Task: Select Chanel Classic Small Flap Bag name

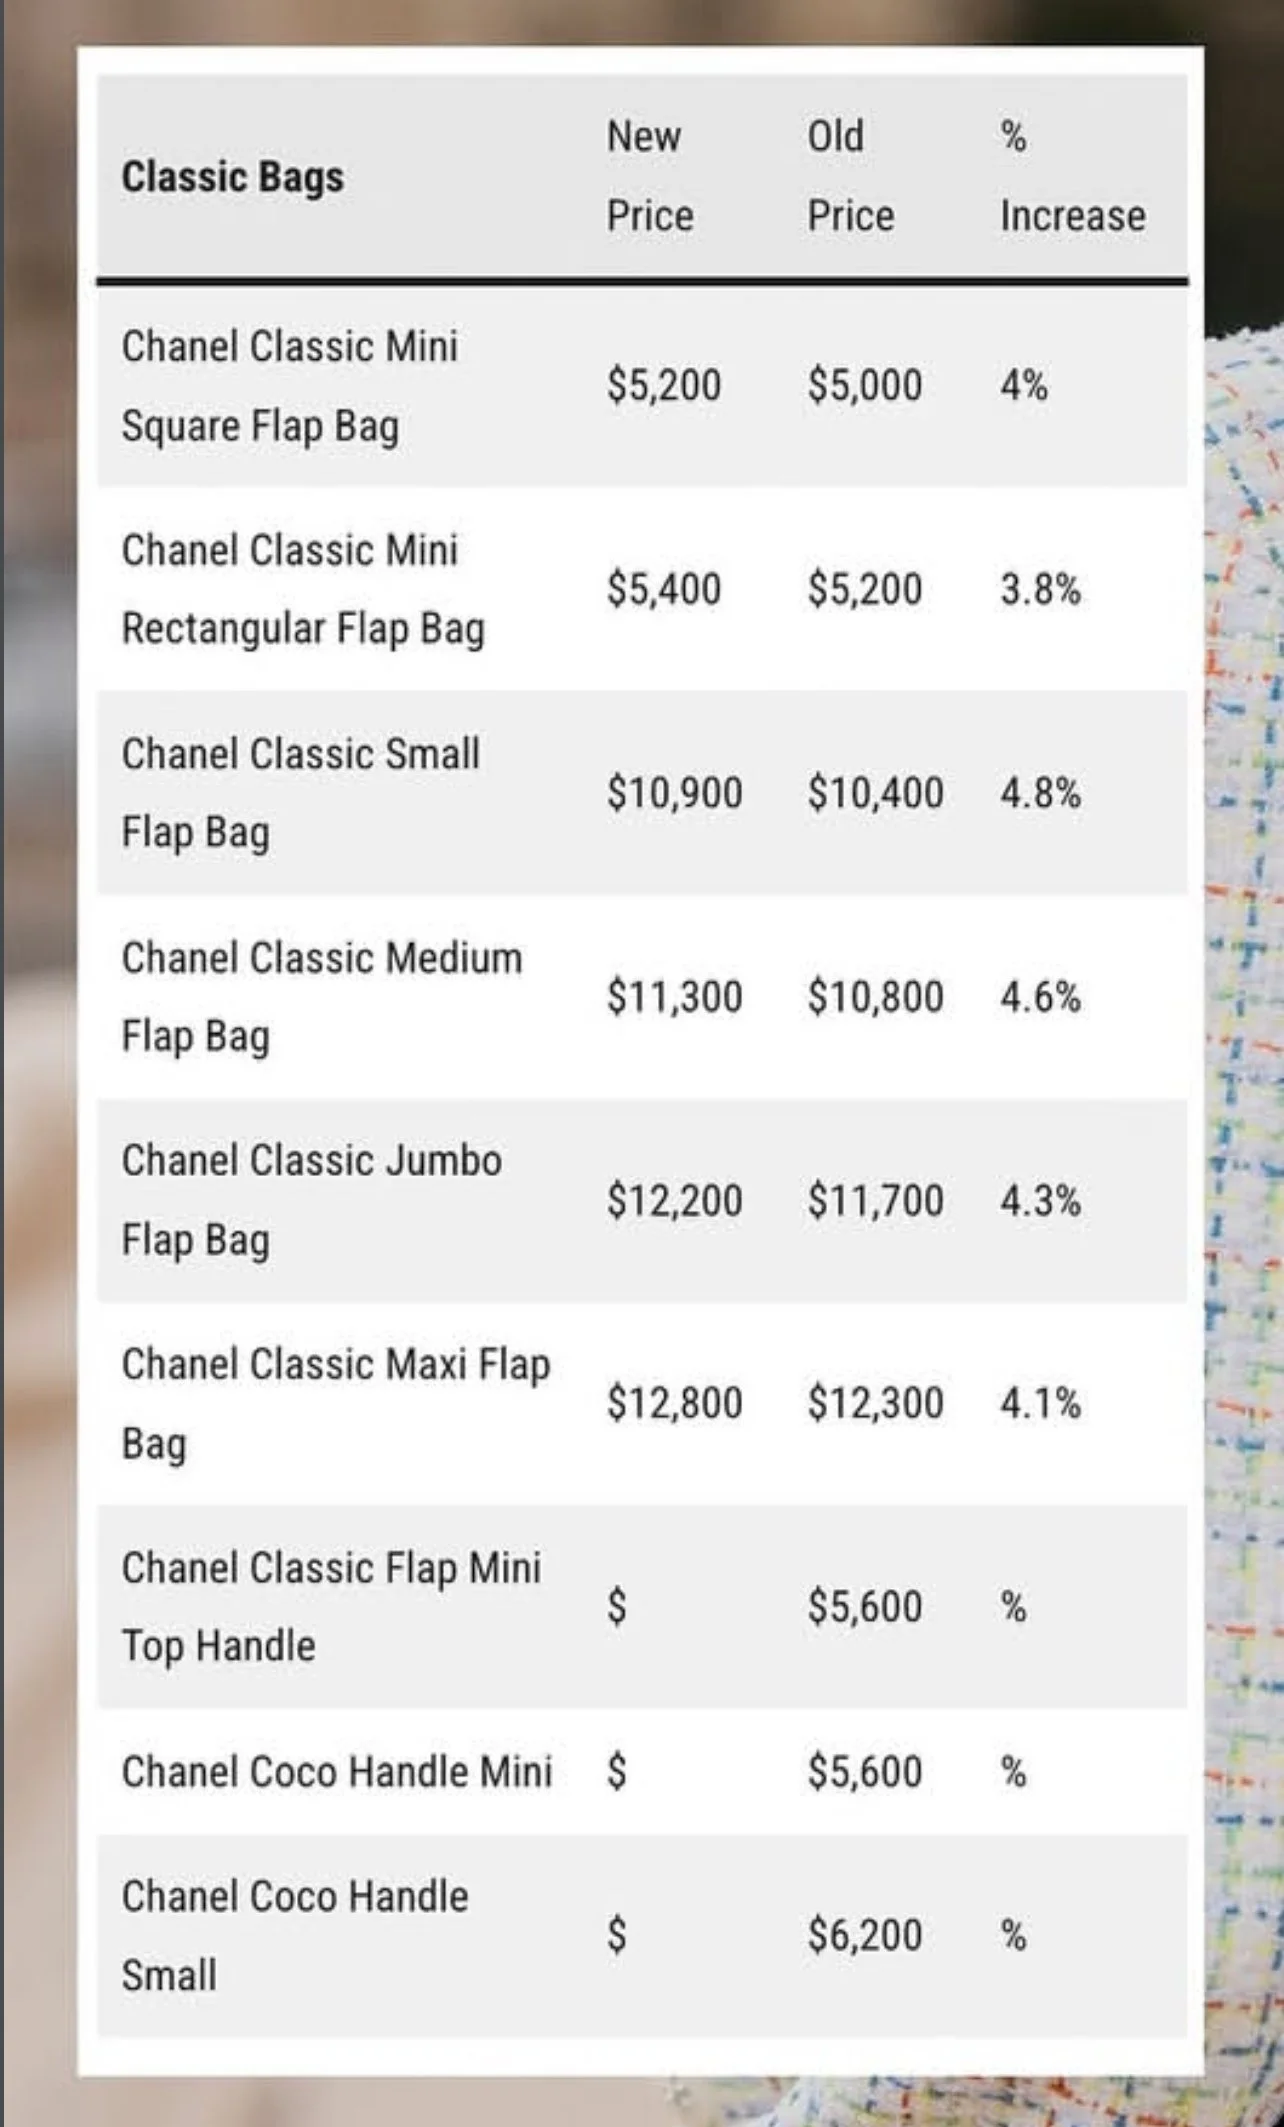Action: [301, 793]
